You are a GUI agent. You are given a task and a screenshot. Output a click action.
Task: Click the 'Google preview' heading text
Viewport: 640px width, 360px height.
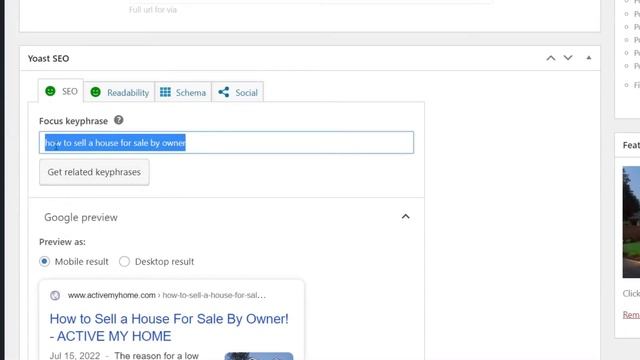pos(81,217)
